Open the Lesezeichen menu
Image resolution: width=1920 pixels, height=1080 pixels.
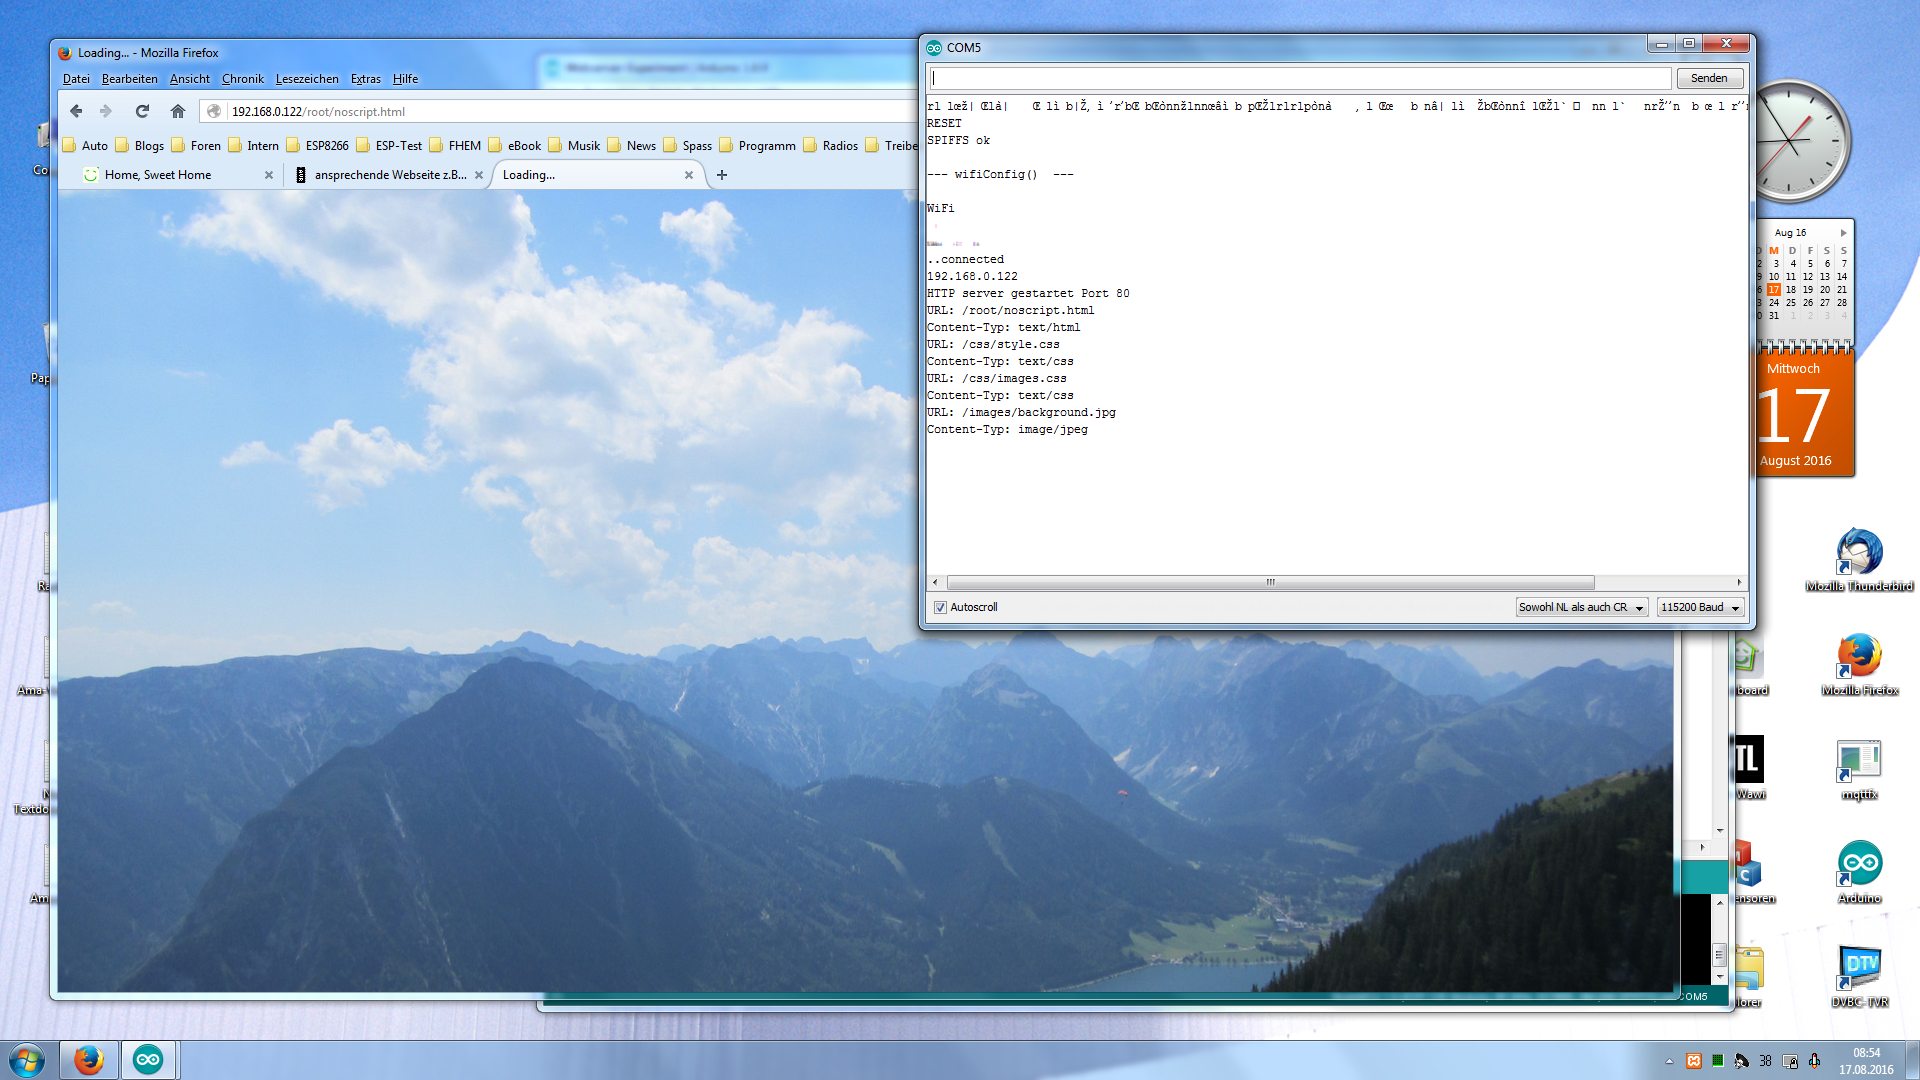pyautogui.click(x=307, y=79)
